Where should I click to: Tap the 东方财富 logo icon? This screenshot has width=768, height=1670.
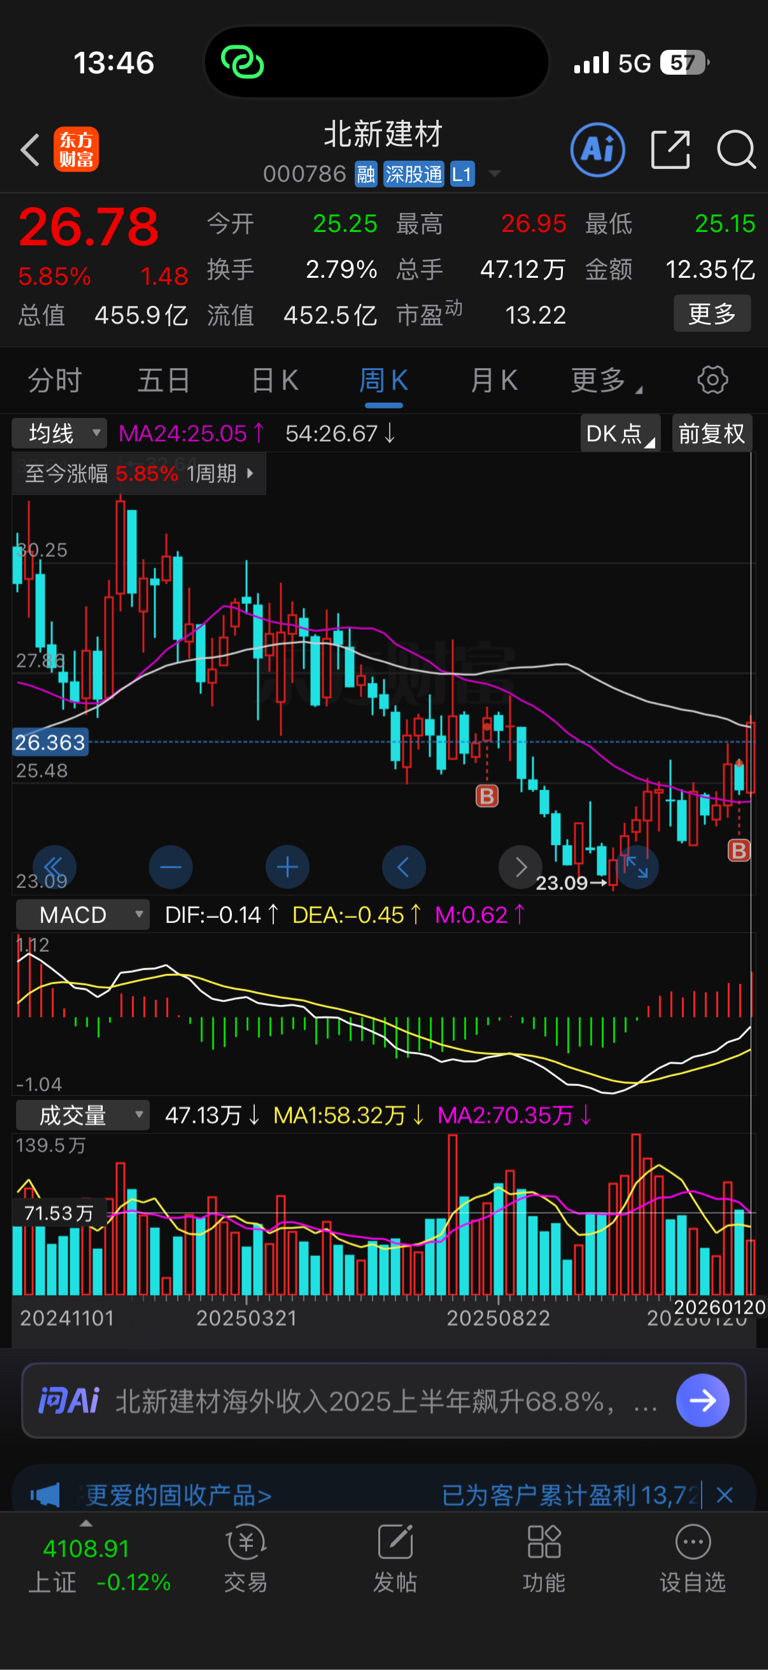[x=77, y=150]
